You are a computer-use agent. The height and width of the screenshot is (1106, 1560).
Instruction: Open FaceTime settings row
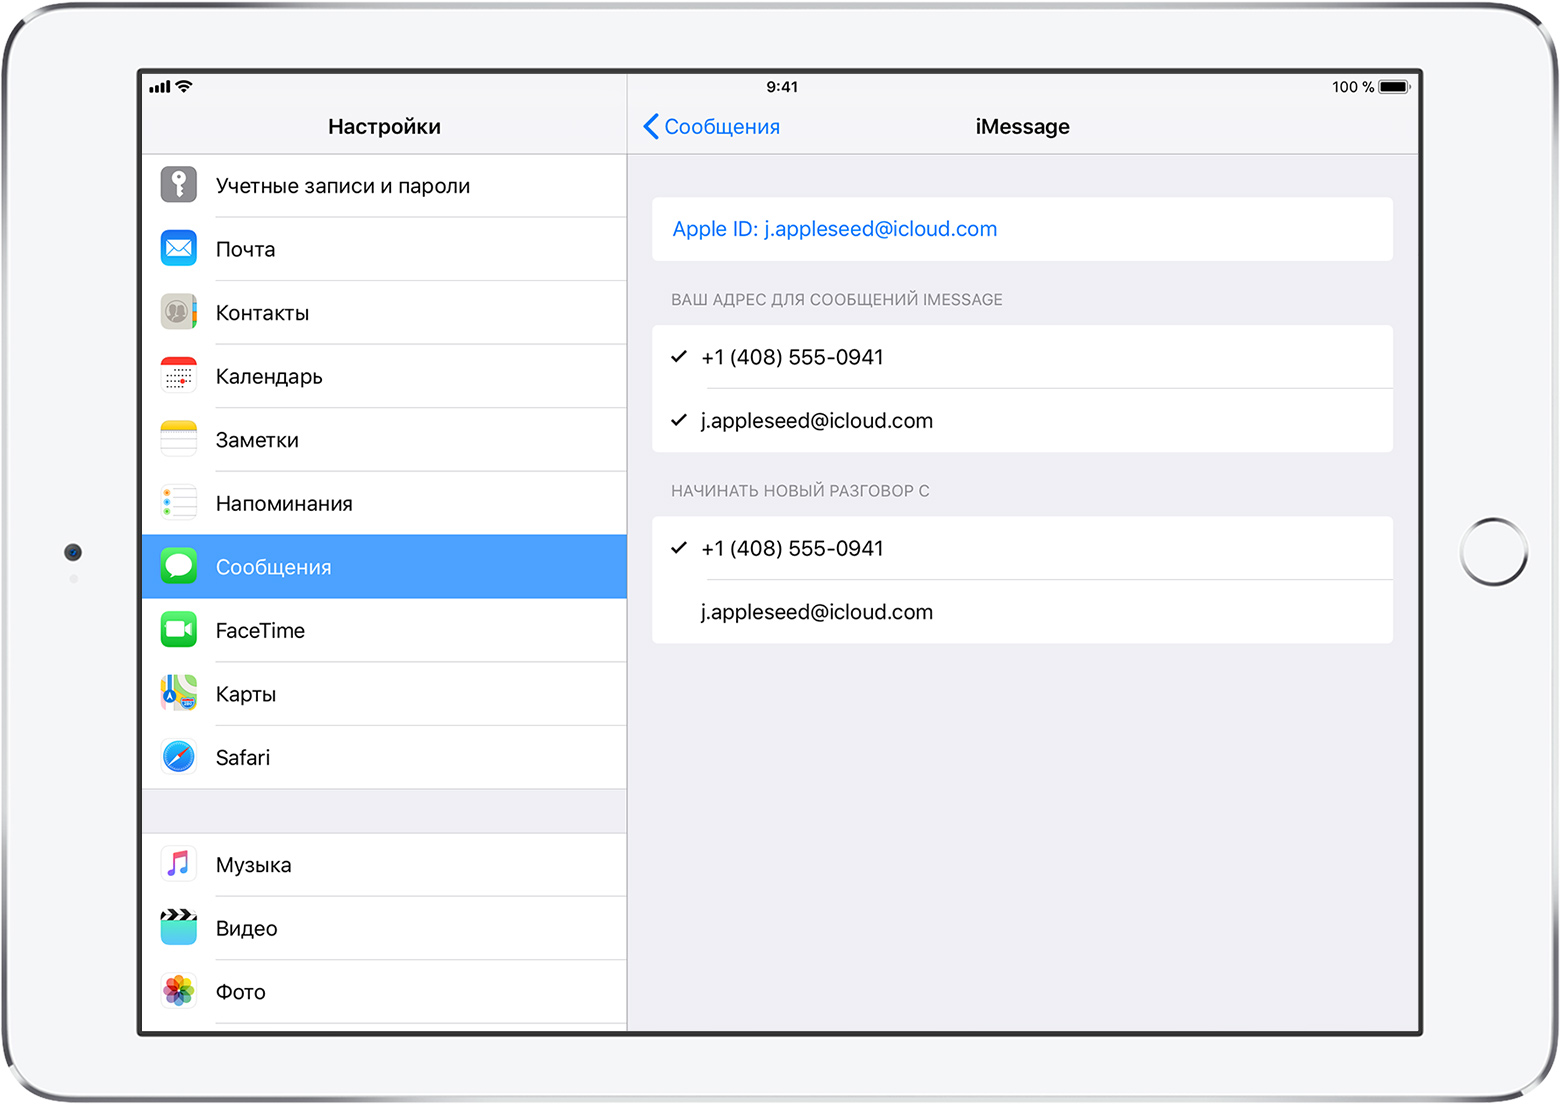click(384, 630)
